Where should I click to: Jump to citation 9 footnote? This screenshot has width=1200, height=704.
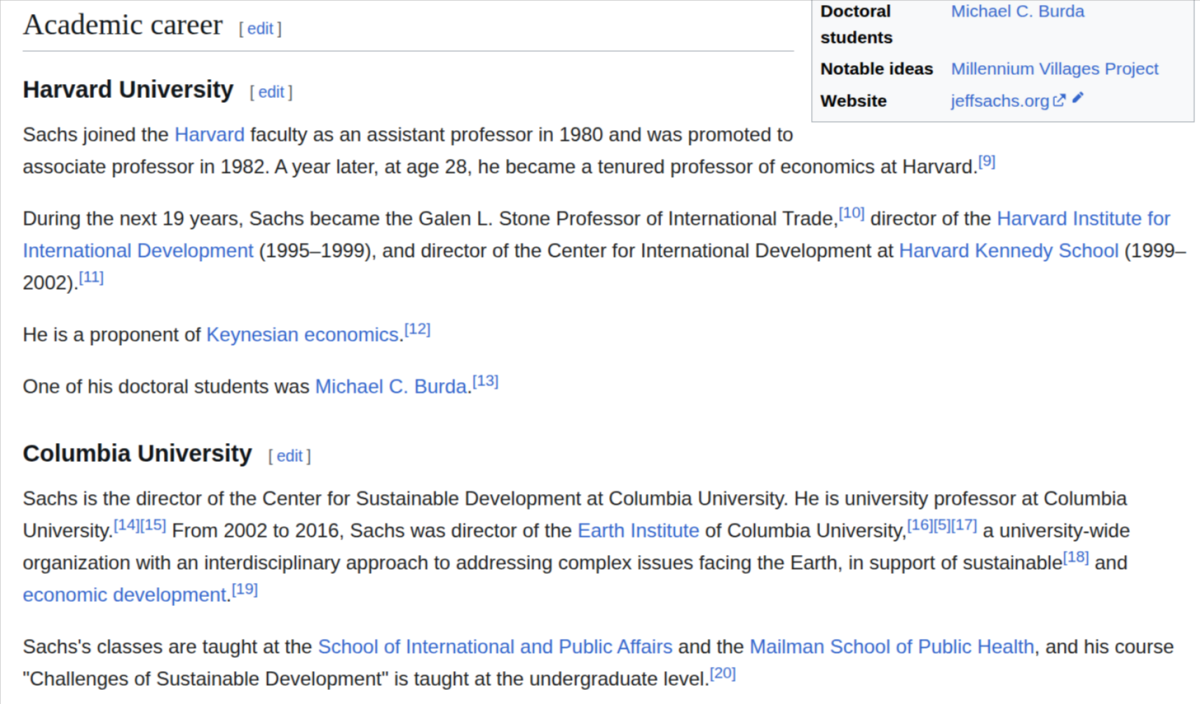[x=987, y=161]
